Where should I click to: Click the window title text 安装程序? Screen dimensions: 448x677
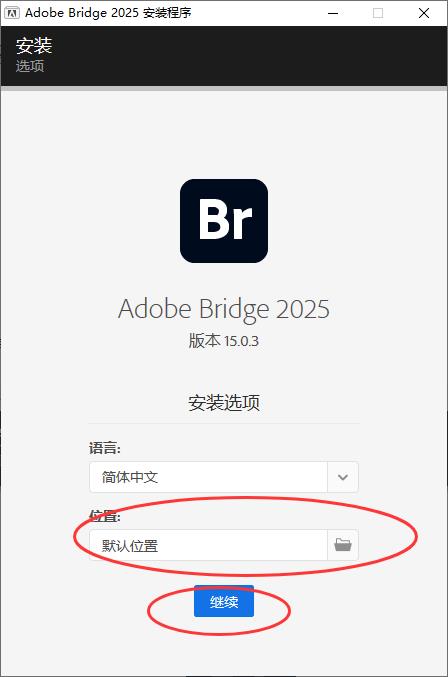pos(167,13)
